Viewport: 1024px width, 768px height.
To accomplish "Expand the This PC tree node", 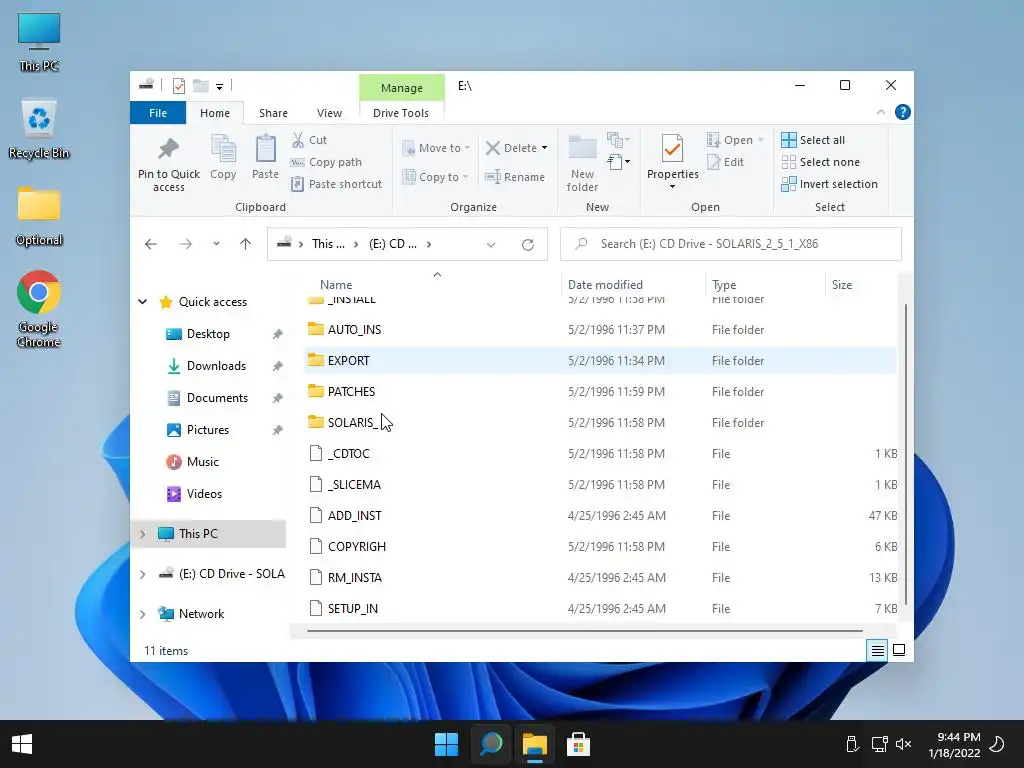I will (x=142, y=534).
